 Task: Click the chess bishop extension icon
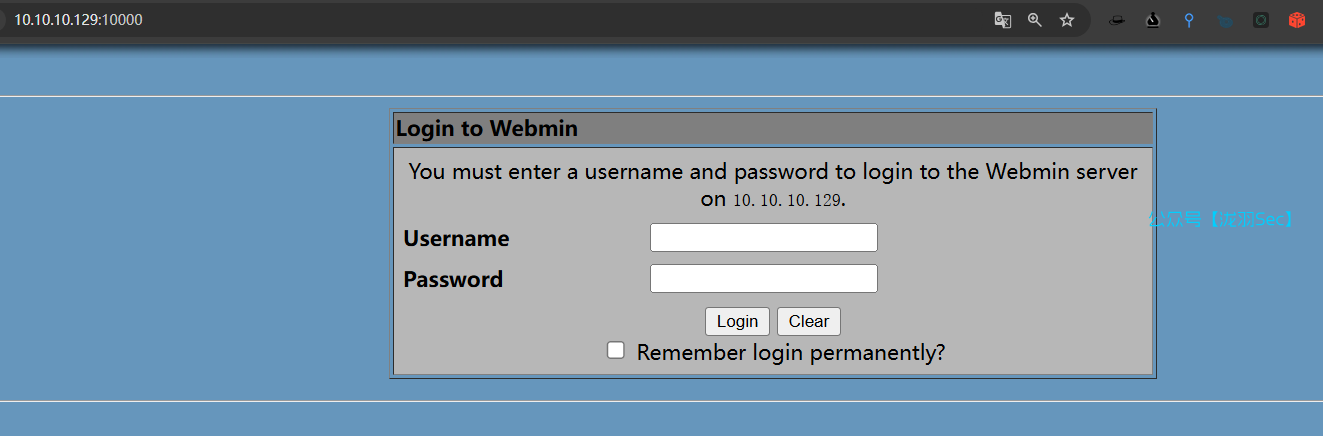pos(1153,20)
